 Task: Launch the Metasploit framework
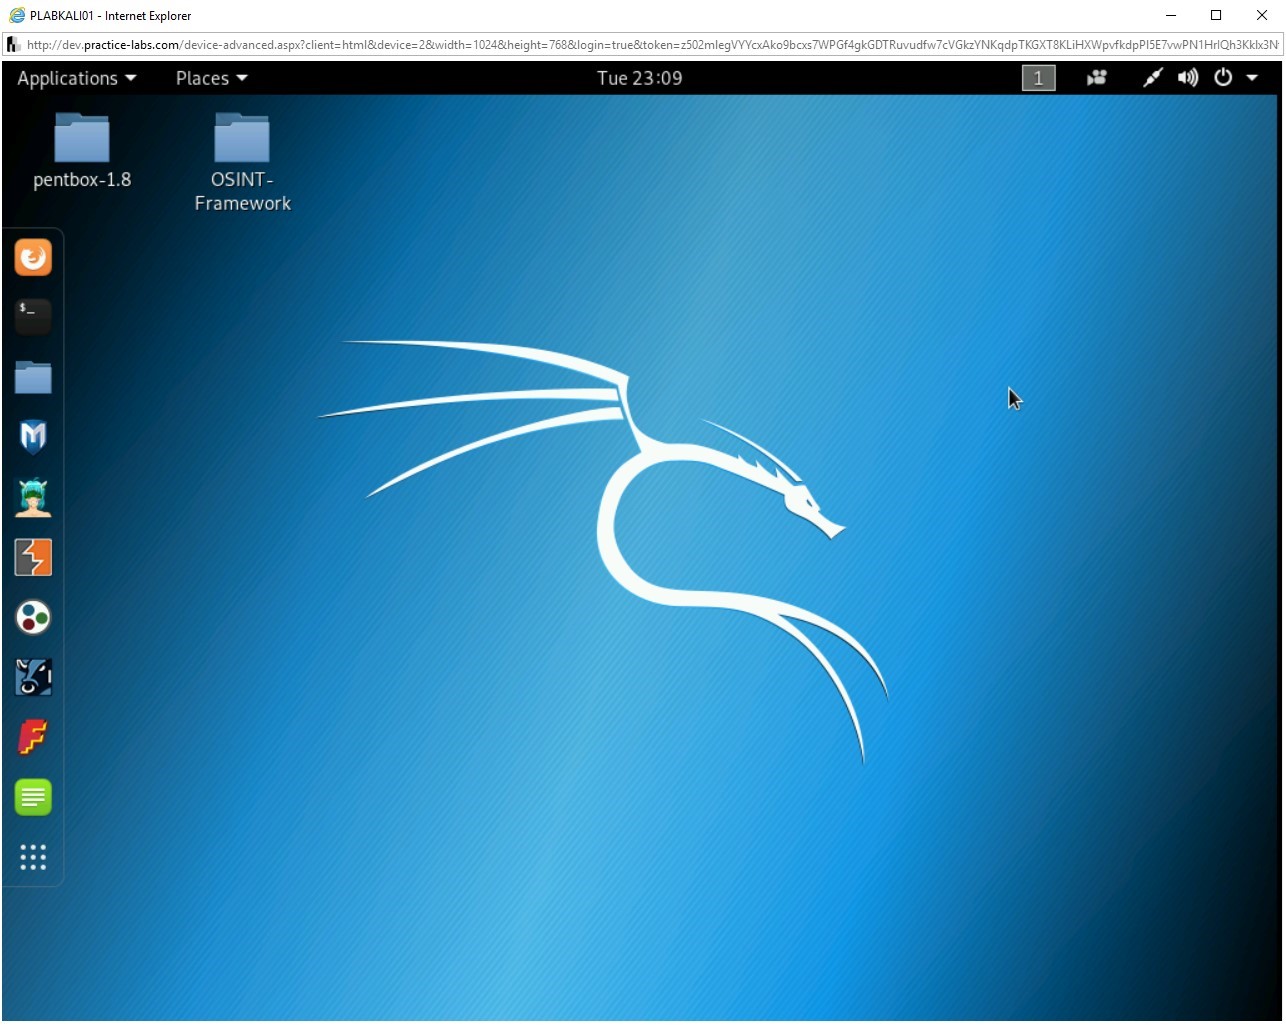[33, 437]
